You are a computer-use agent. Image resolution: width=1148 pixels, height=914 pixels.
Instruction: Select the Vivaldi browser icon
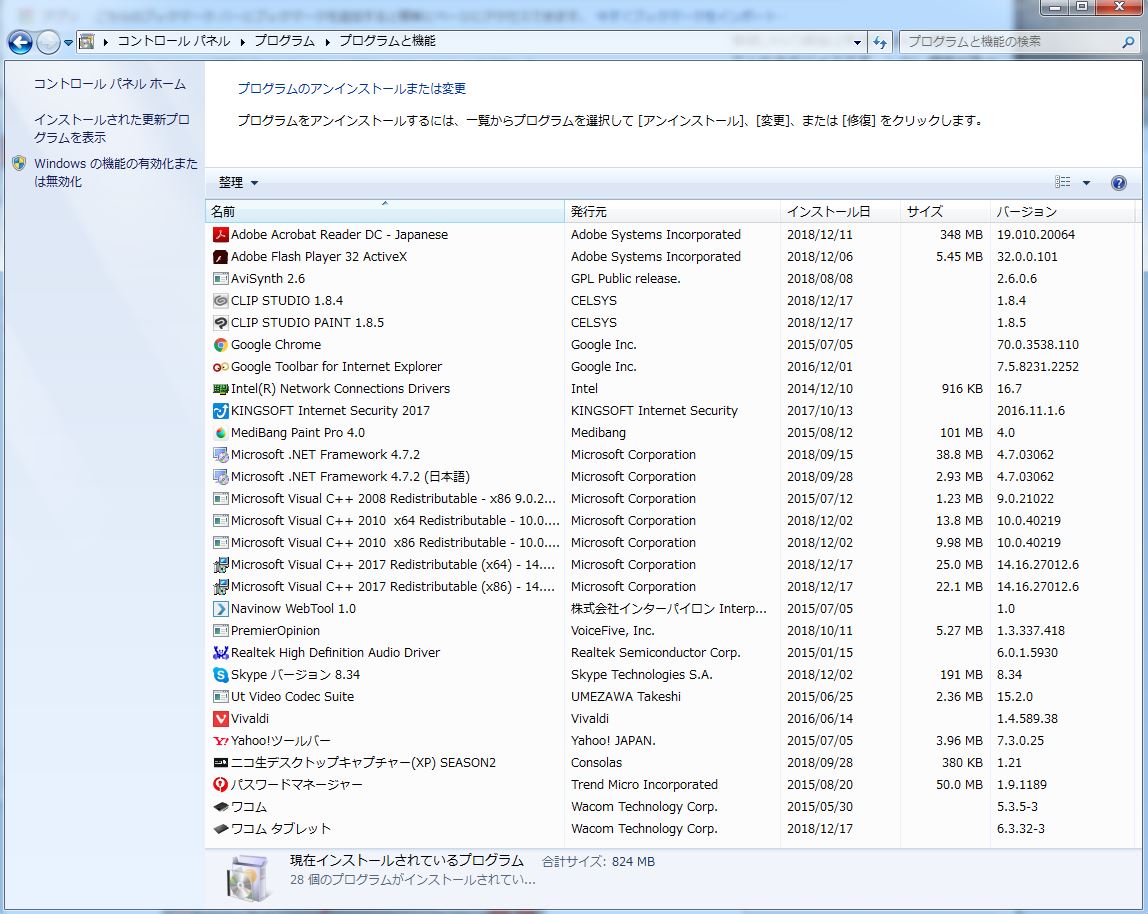click(221, 719)
